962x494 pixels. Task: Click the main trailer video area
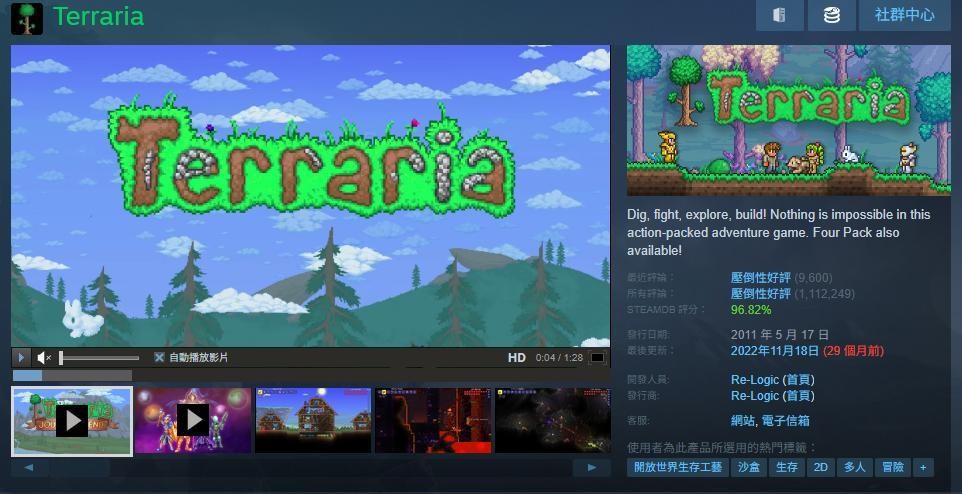click(x=310, y=196)
